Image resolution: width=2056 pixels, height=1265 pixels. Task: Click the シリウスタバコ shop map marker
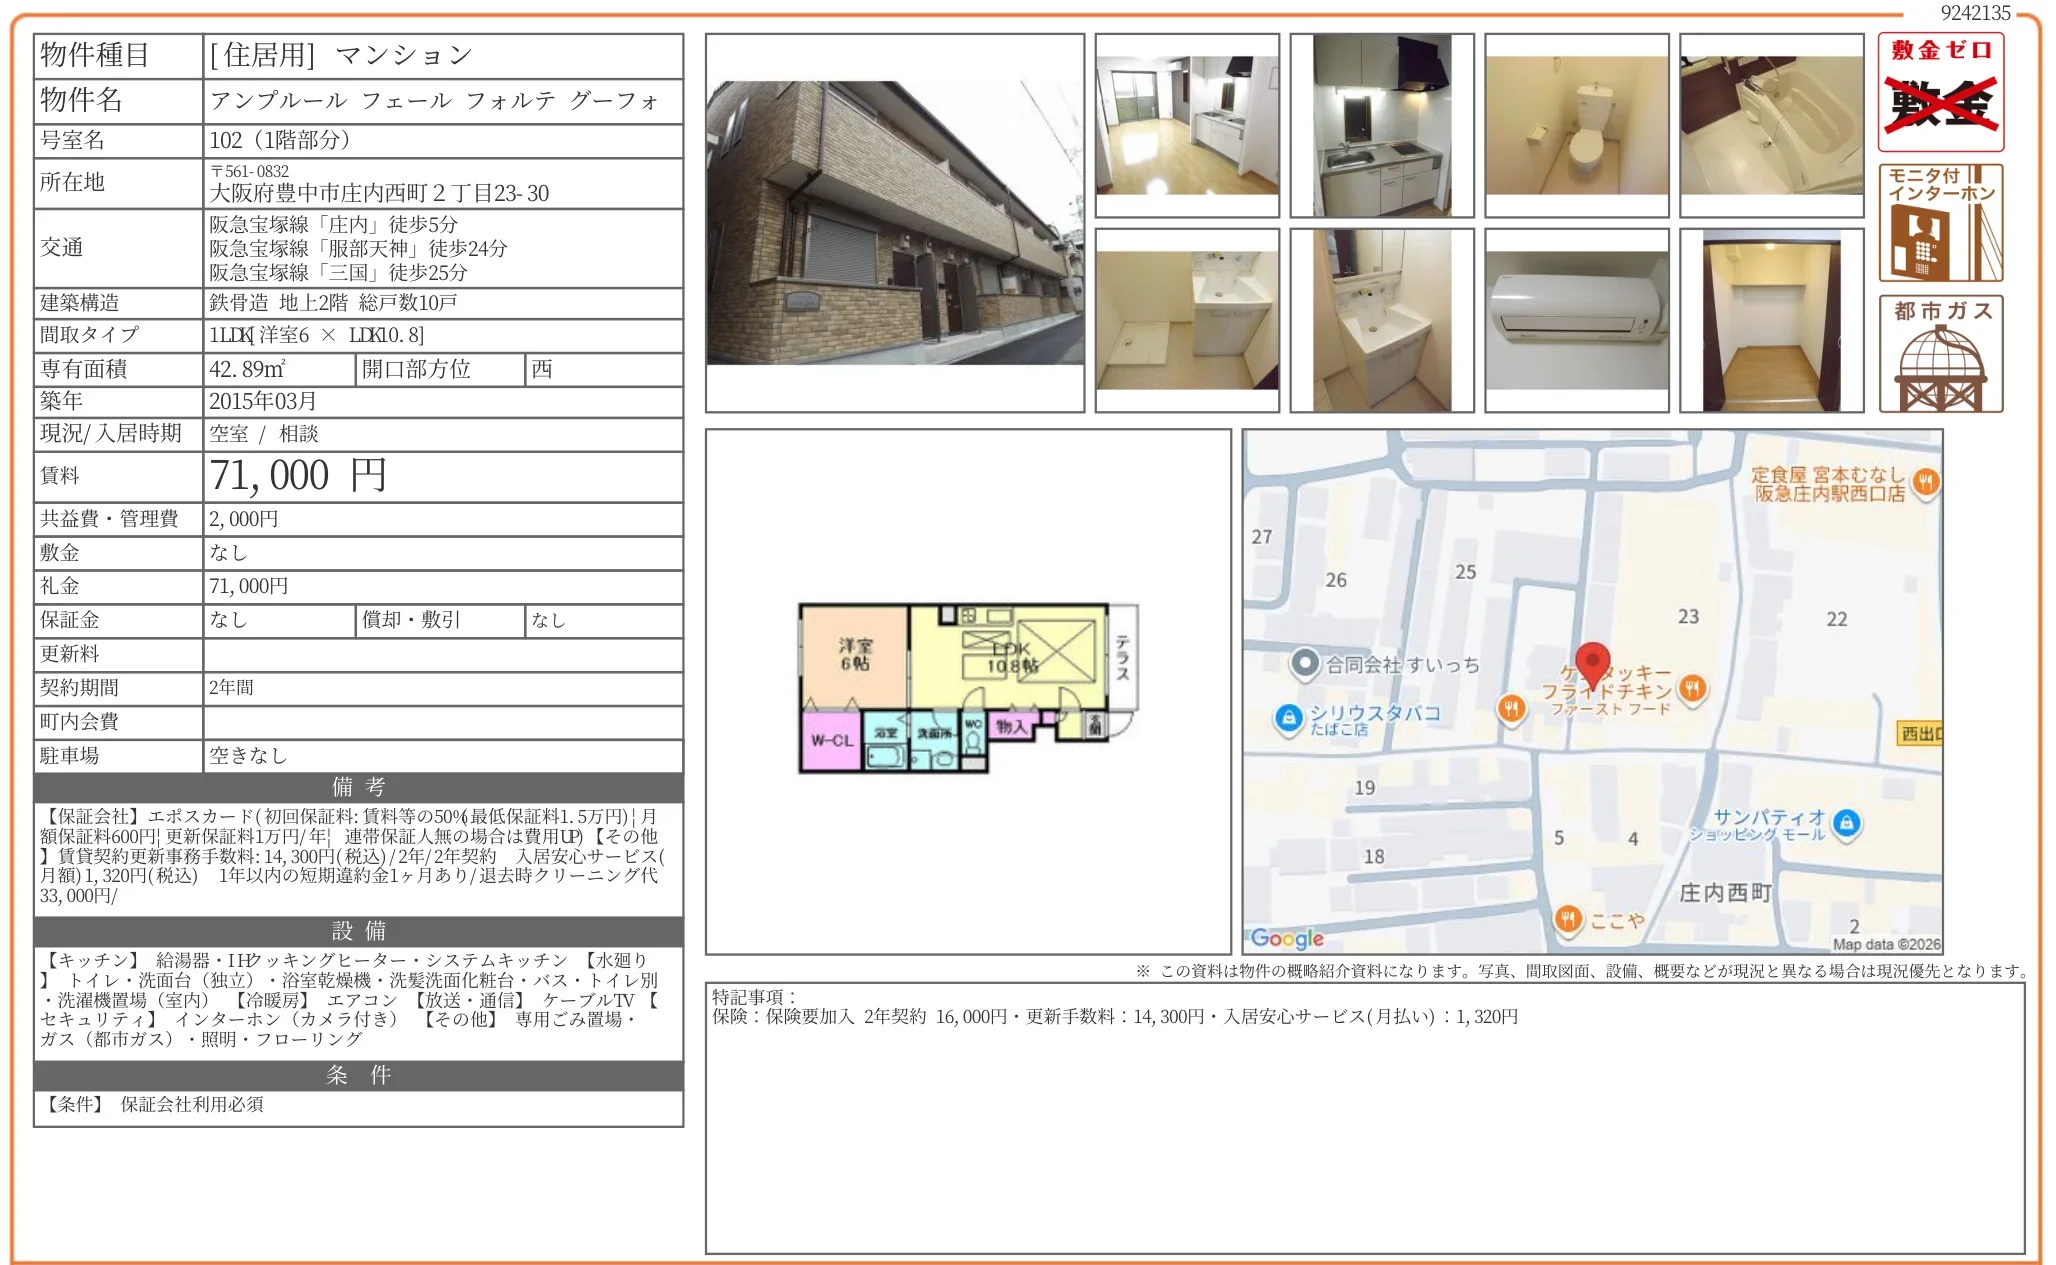pos(1289,717)
